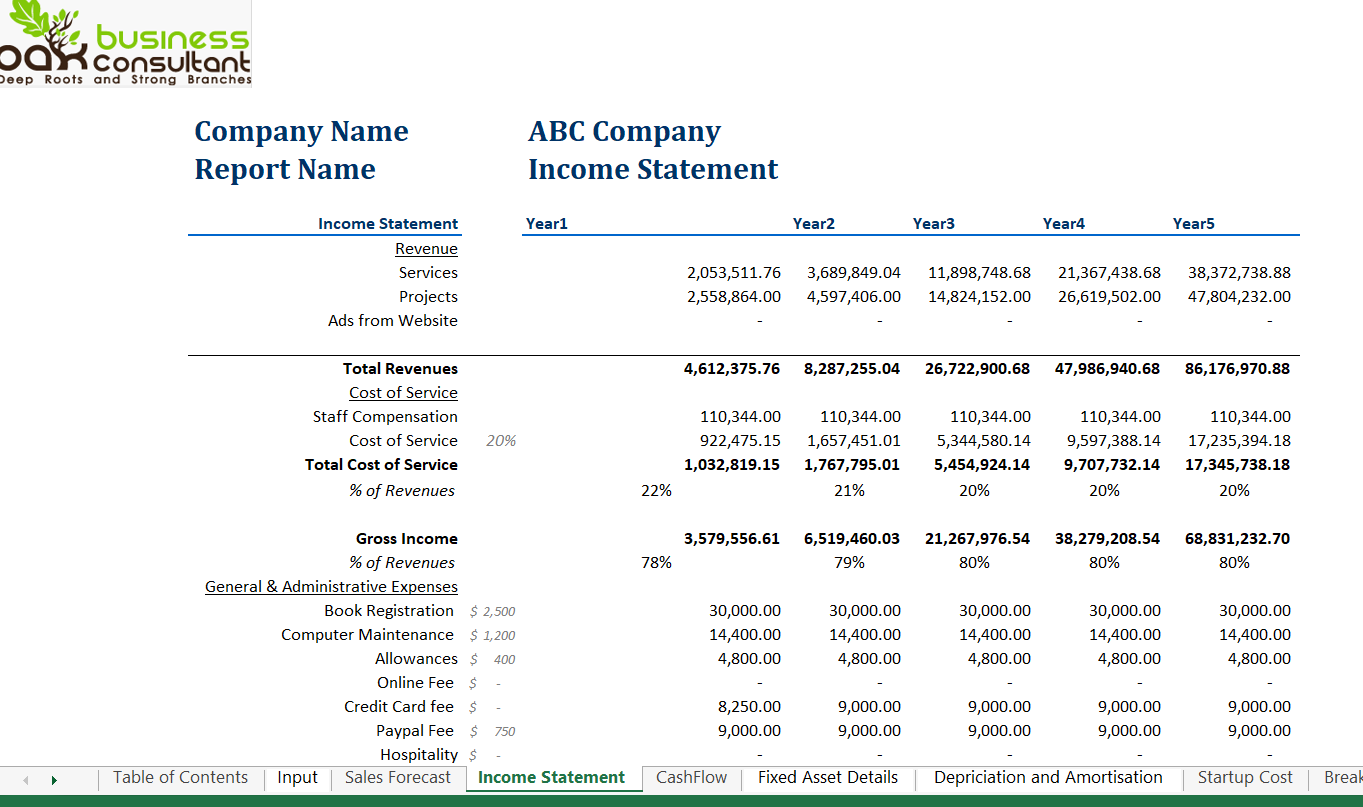1363x807 pixels.
Task: Switch to the Startup Cost sheet tab
Action: [1245, 778]
